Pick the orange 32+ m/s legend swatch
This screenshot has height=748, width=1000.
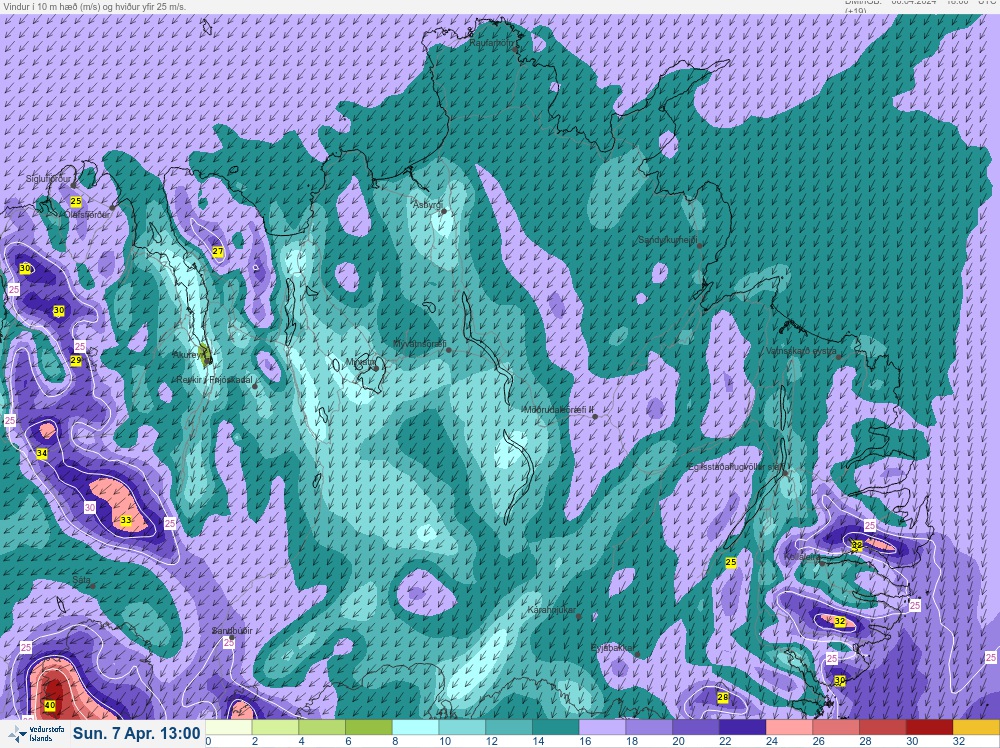(x=976, y=728)
